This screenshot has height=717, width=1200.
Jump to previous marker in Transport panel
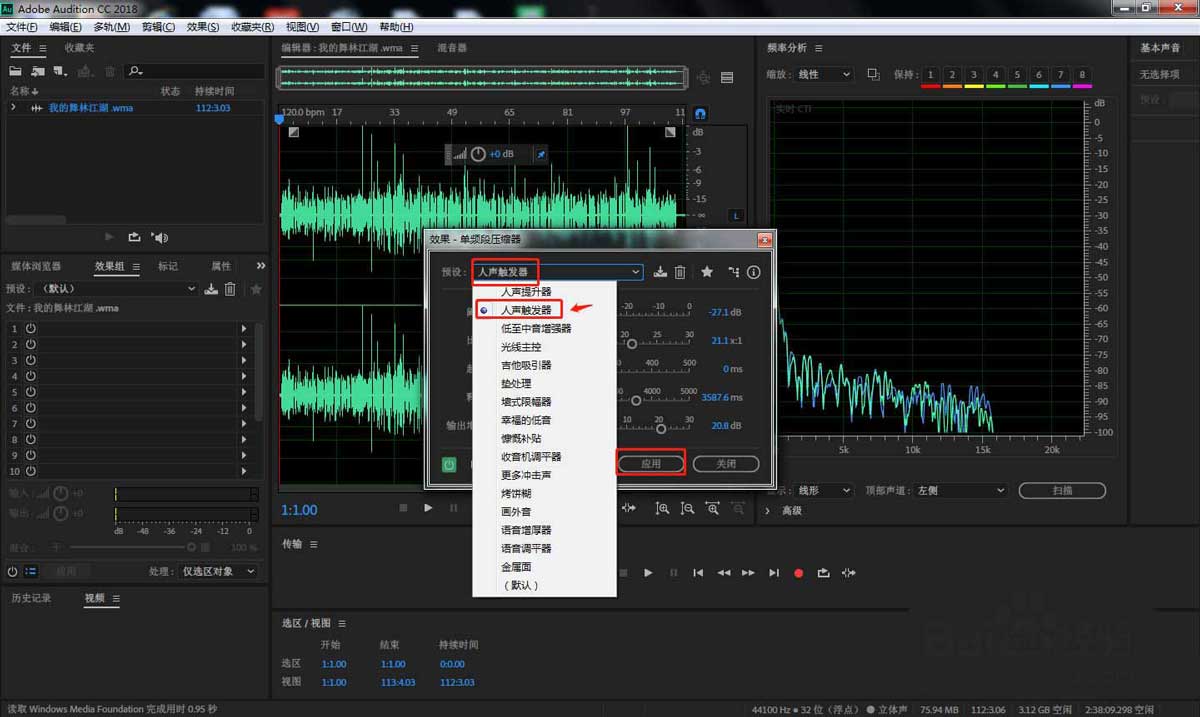(x=698, y=573)
